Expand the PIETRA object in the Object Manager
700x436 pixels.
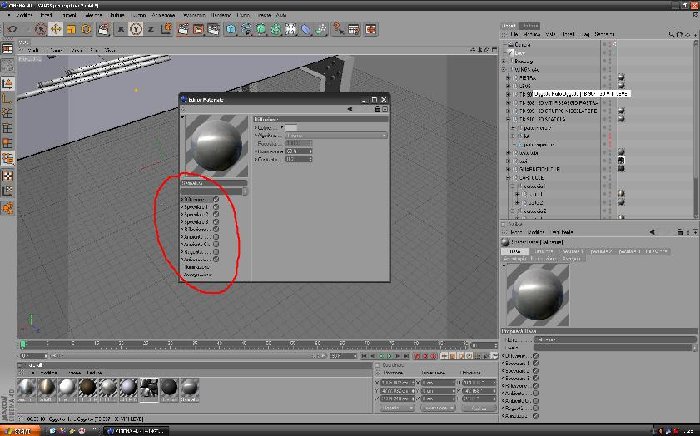pos(508,78)
